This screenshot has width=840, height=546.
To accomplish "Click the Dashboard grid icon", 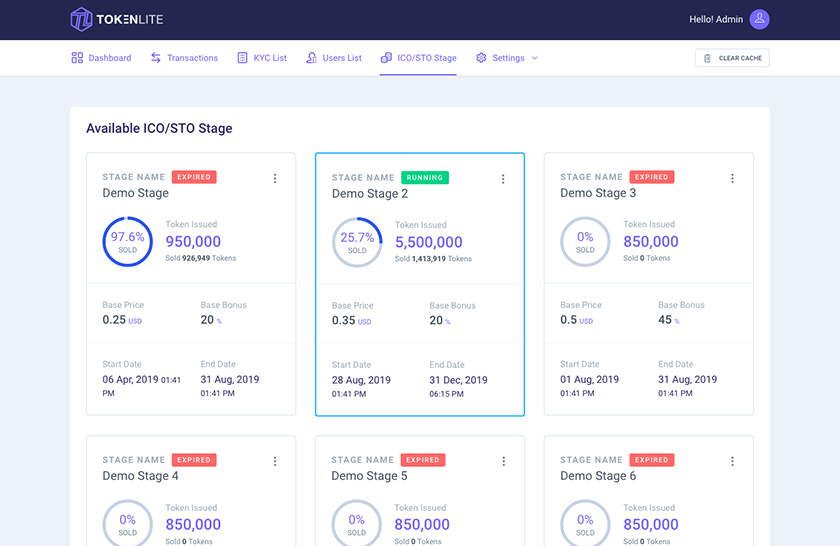I will pos(77,58).
